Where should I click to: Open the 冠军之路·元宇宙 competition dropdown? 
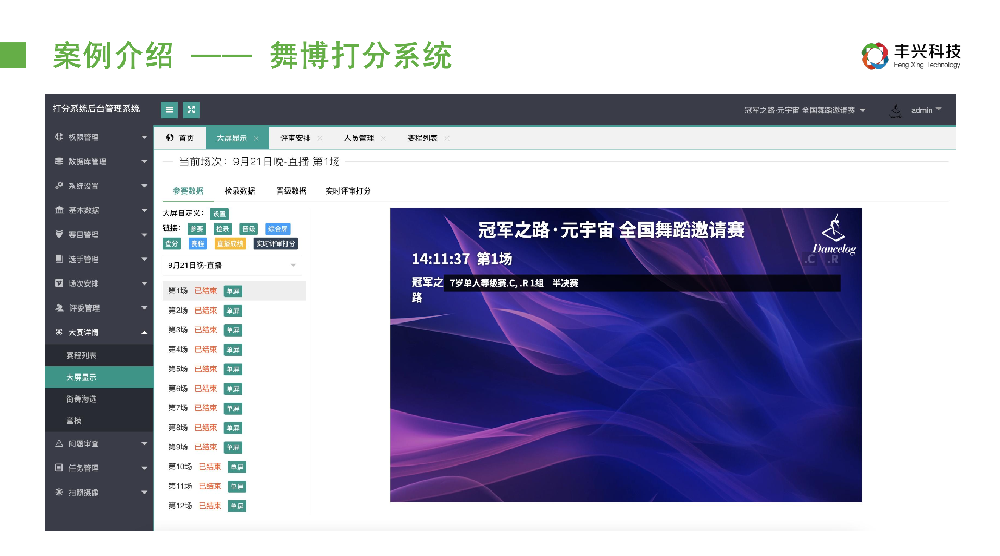(x=805, y=110)
